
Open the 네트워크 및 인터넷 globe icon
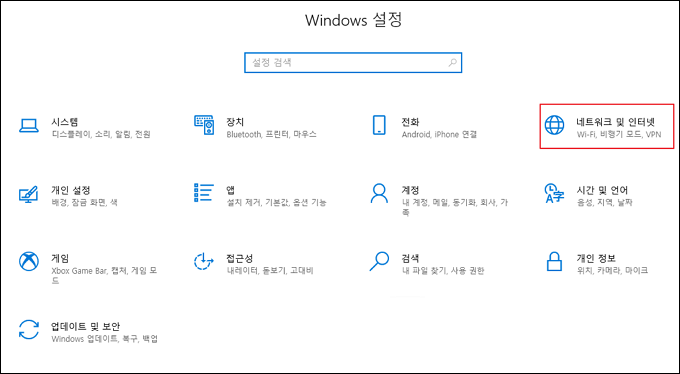pyautogui.click(x=554, y=125)
